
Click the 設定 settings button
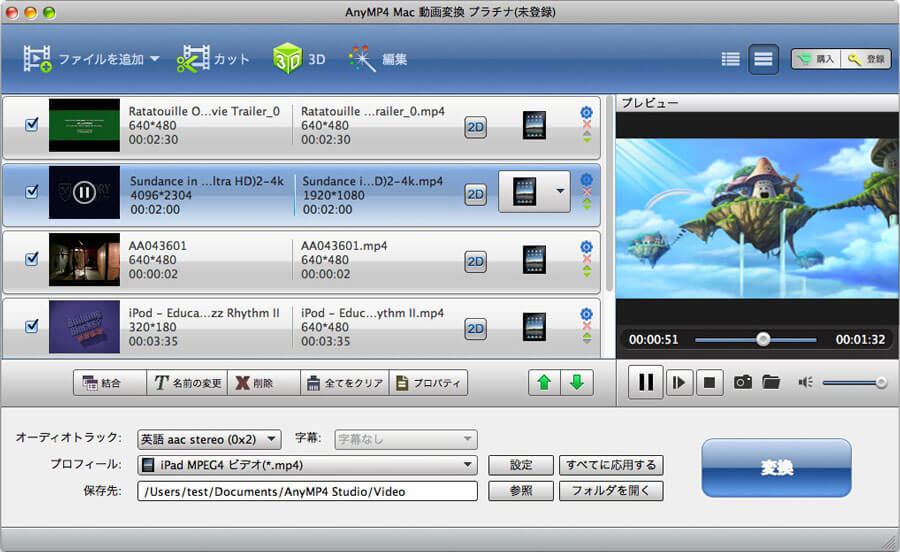click(x=521, y=465)
